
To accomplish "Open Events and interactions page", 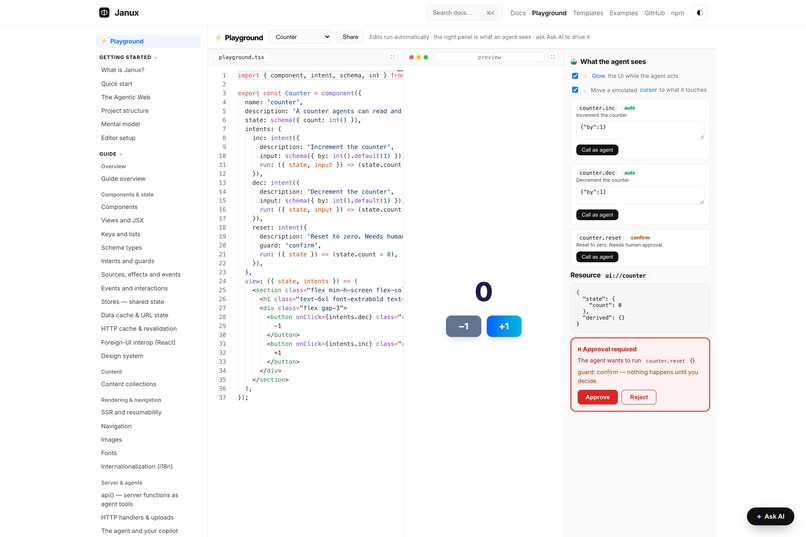I will 134,288.
